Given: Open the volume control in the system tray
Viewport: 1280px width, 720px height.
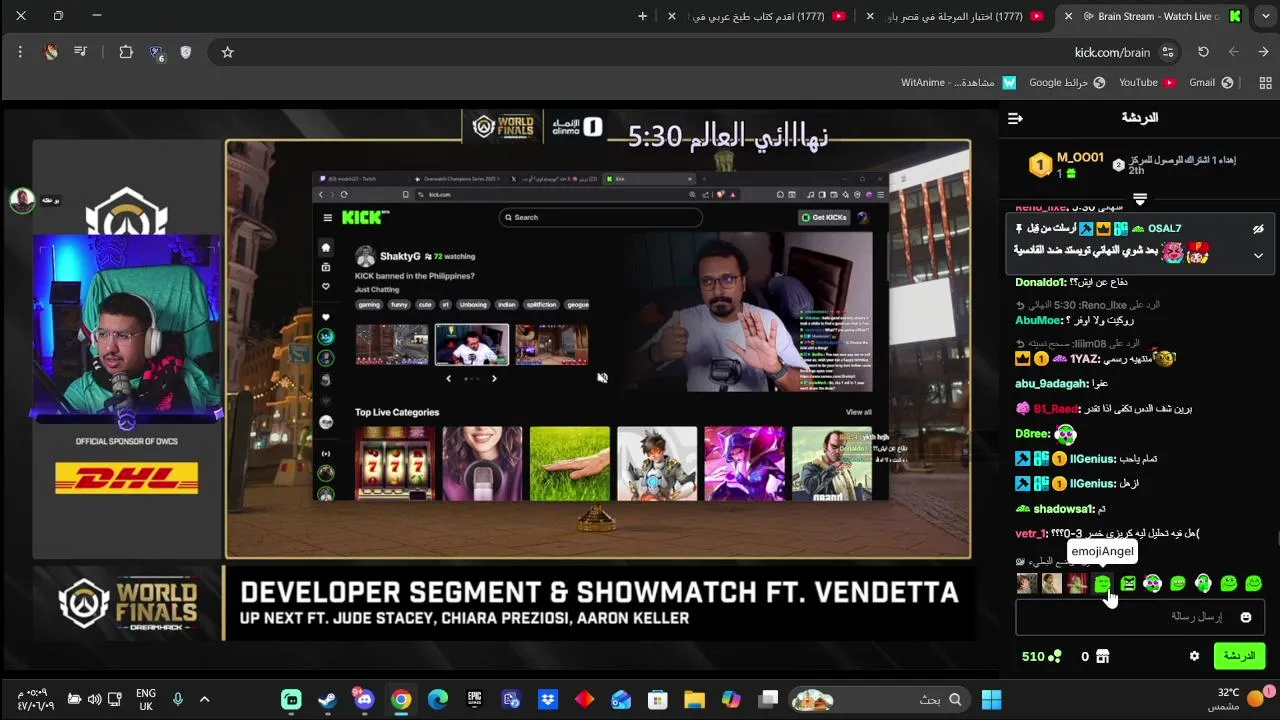Looking at the screenshot, I should pyautogui.click(x=94, y=699).
